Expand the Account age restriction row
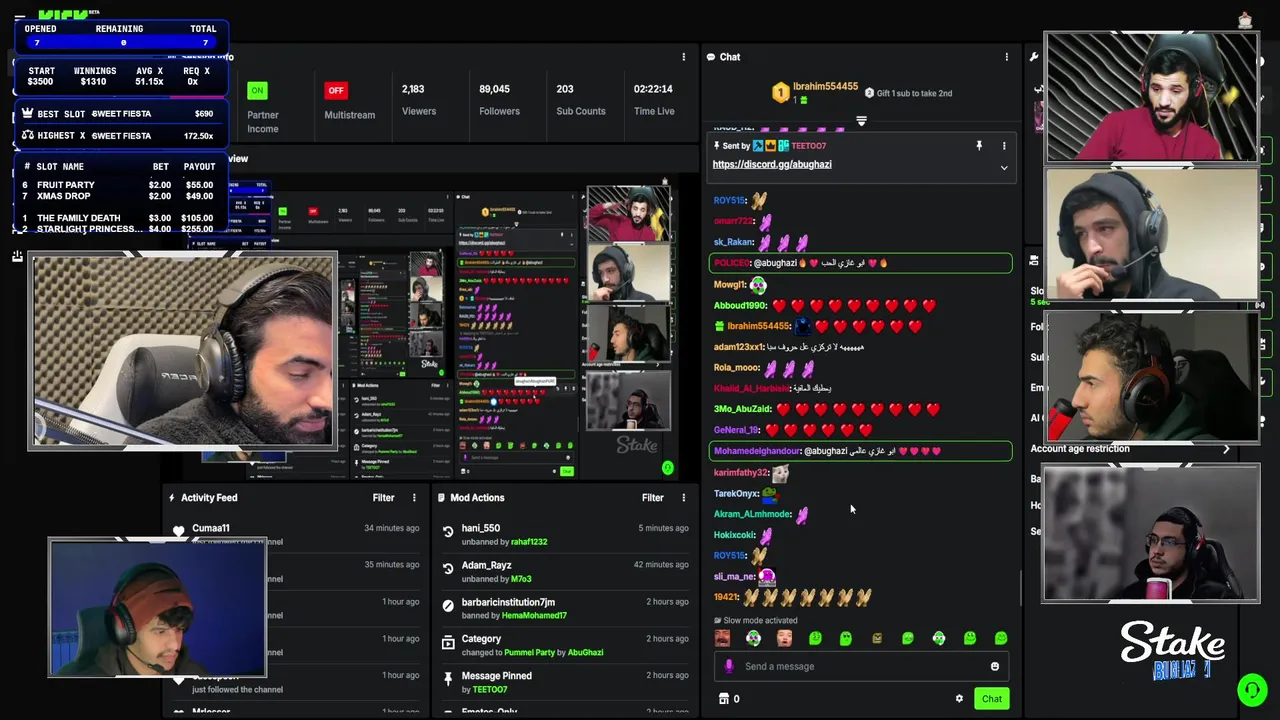The image size is (1280, 720). 1132,449
